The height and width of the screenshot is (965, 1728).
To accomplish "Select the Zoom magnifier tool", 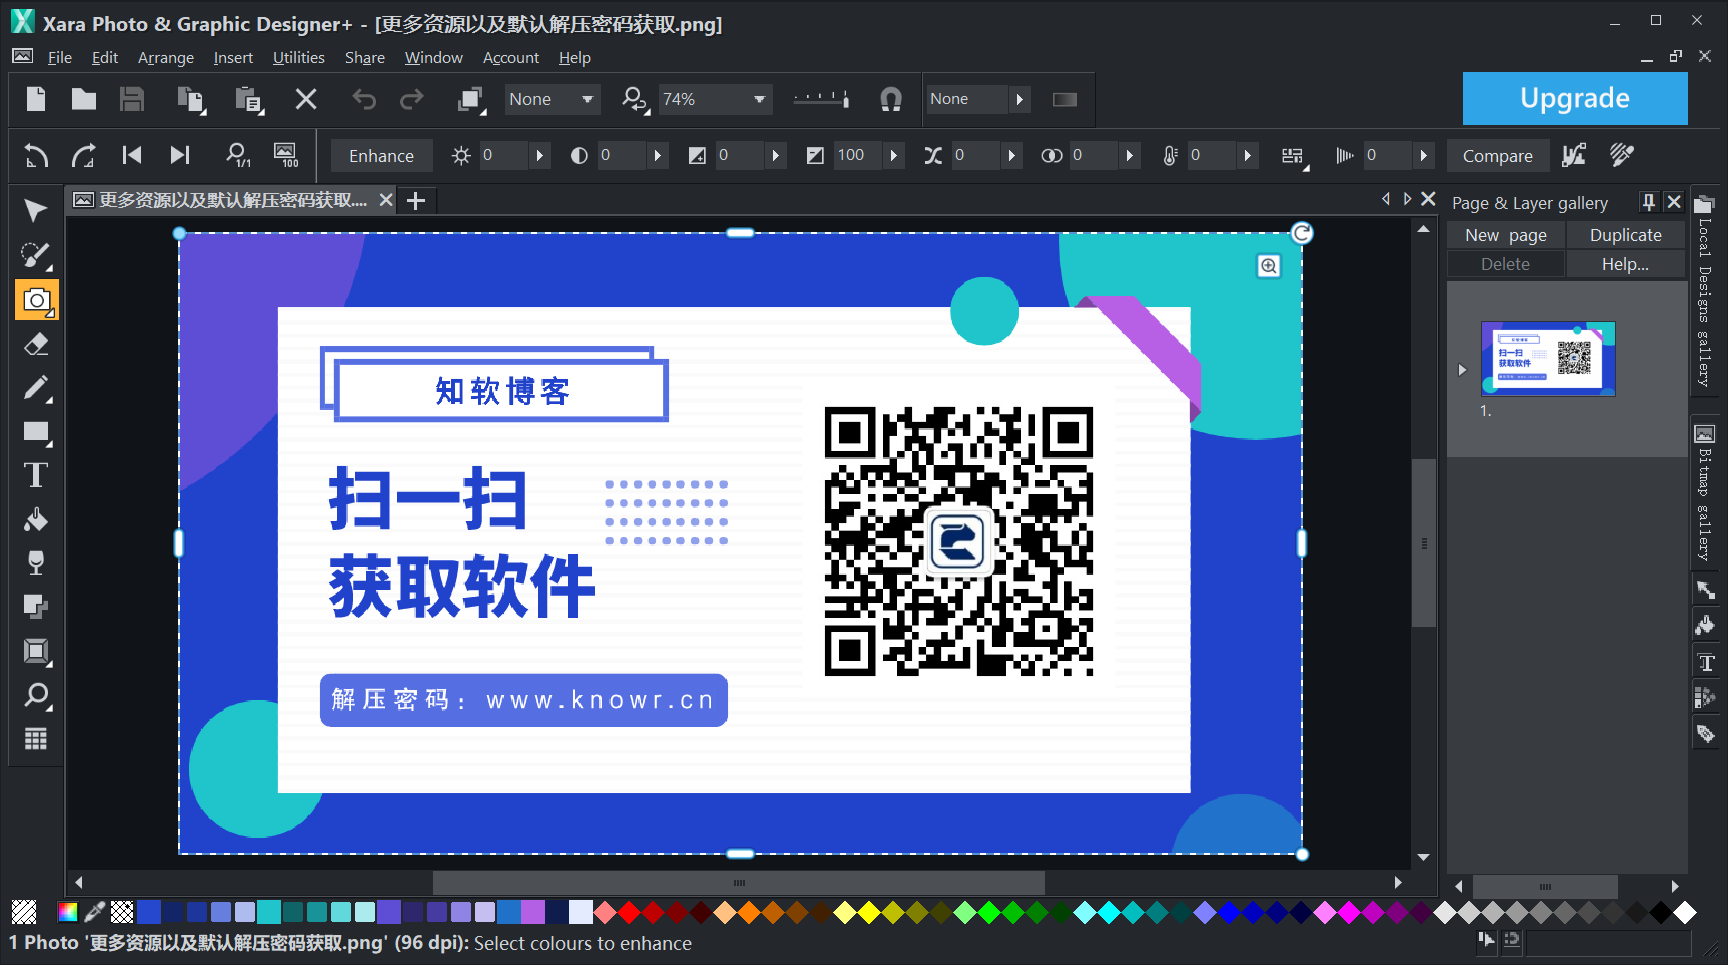I will click(x=36, y=695).
